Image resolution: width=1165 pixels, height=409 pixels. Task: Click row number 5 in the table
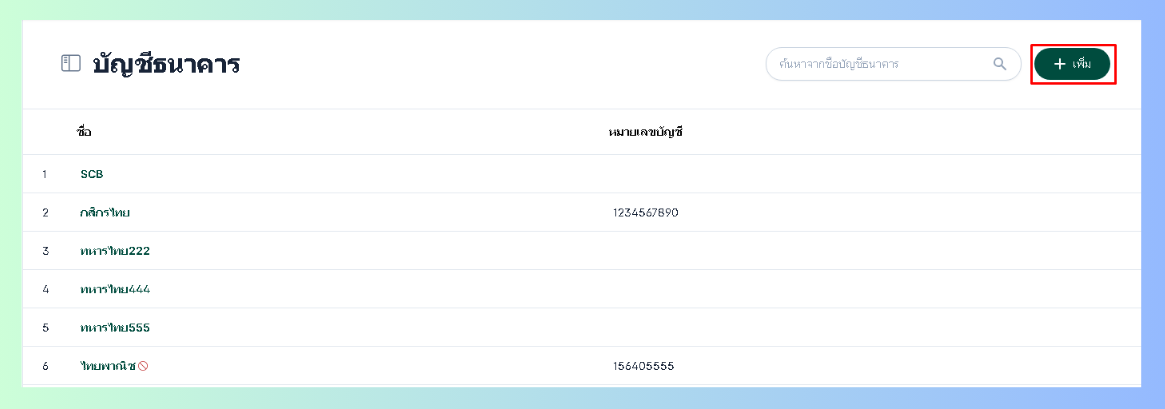45,328
